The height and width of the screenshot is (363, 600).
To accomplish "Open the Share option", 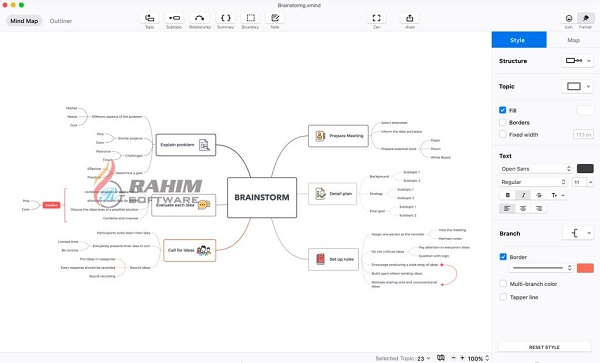I will click(409, 18).
